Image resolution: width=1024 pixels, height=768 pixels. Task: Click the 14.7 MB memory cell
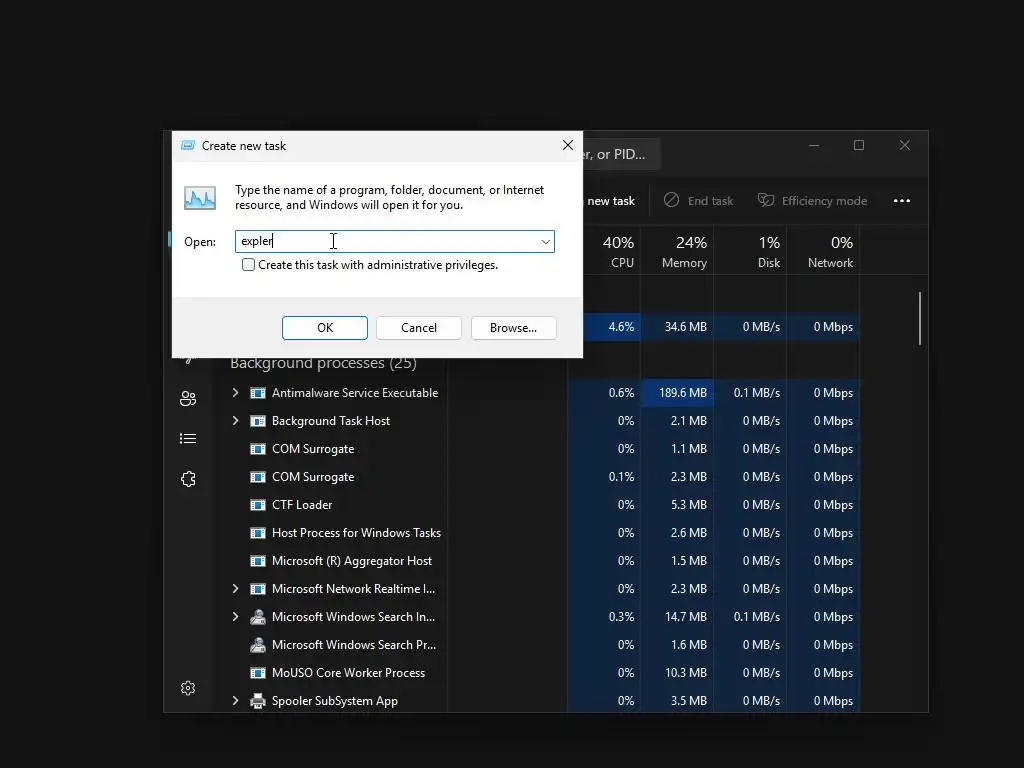pos(677,616)
